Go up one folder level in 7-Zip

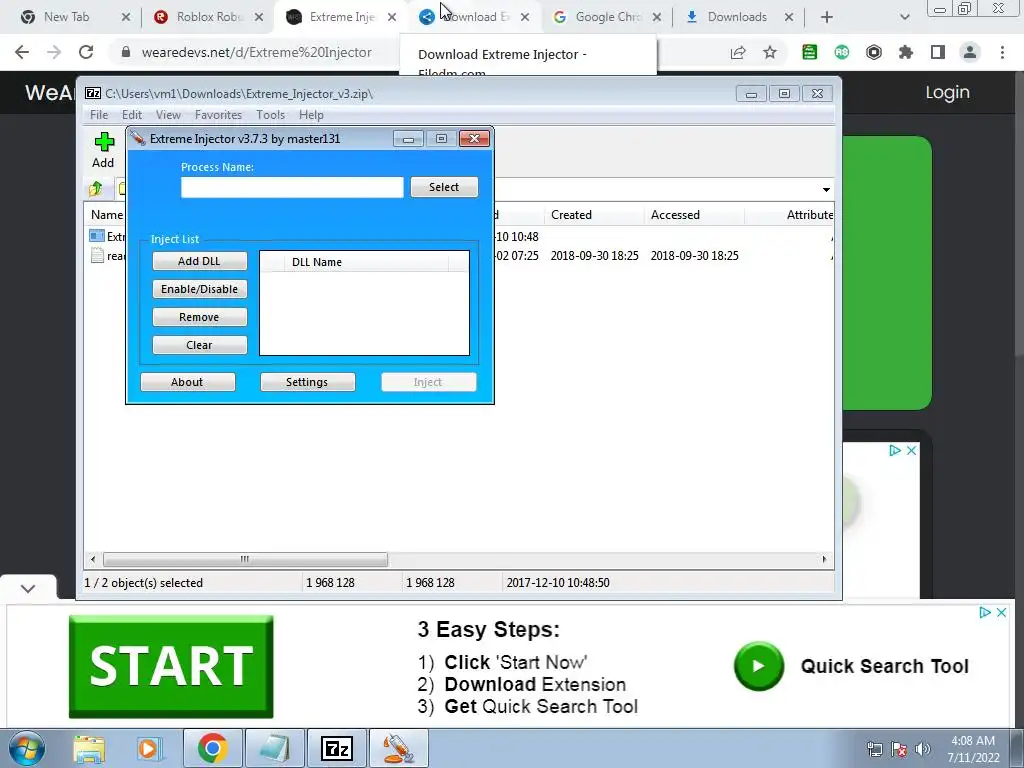pos(95,189)
